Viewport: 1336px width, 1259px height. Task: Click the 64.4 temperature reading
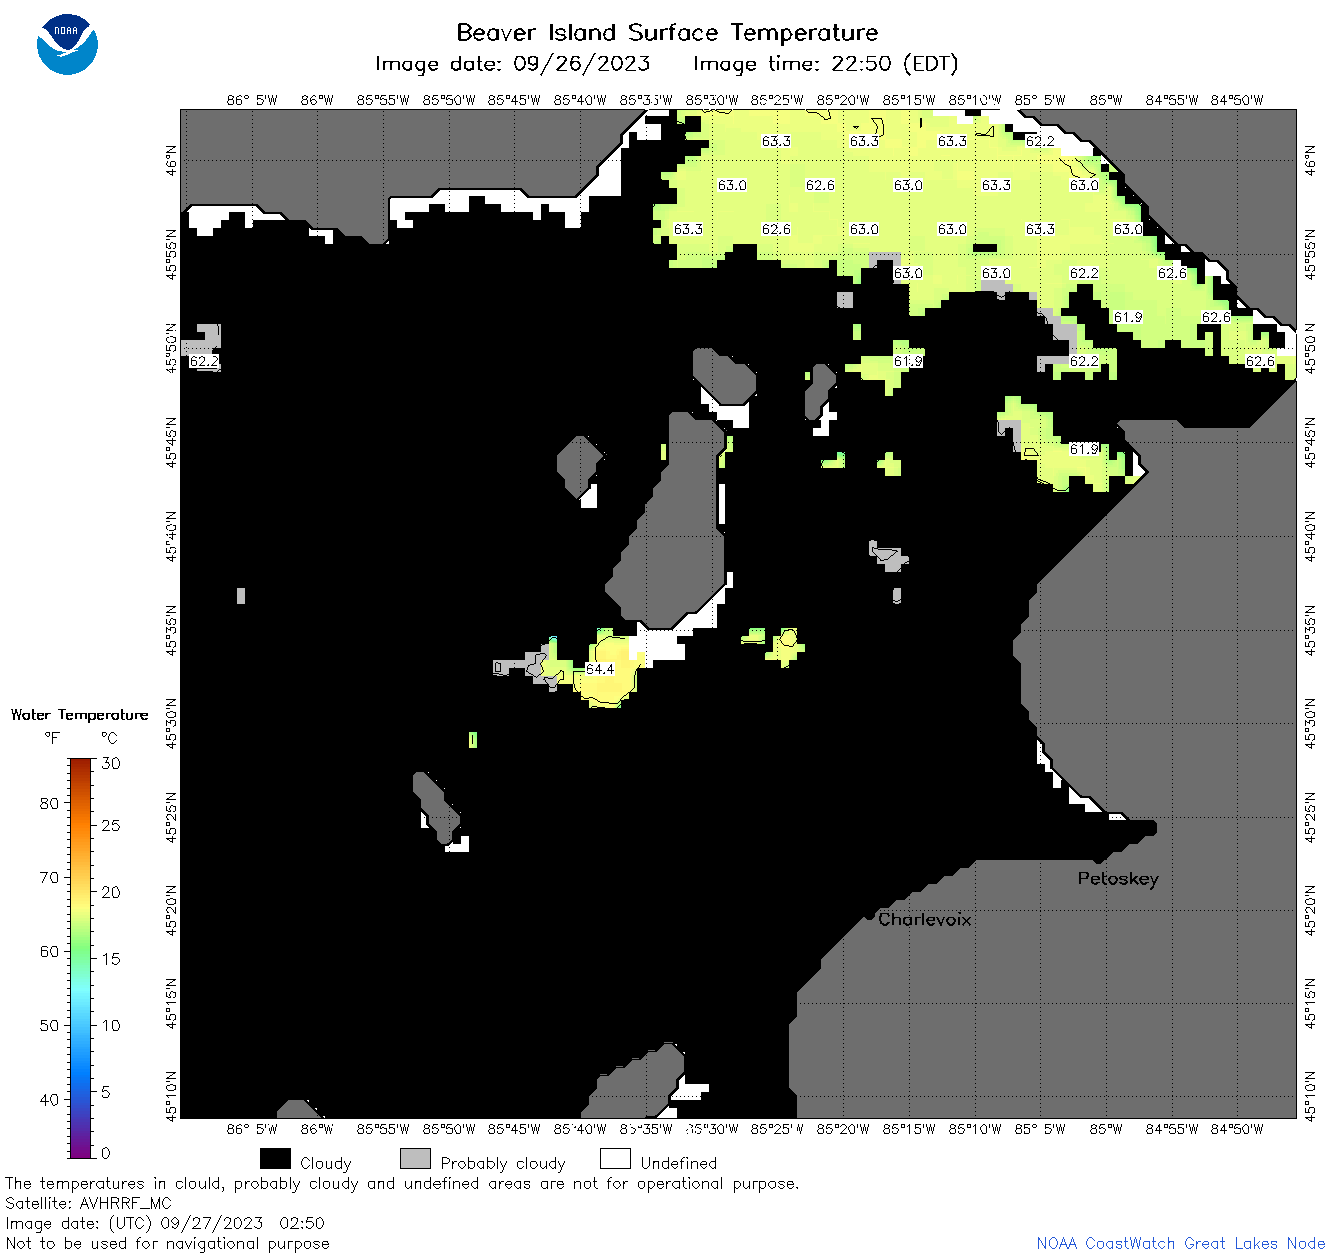[600, 669]
